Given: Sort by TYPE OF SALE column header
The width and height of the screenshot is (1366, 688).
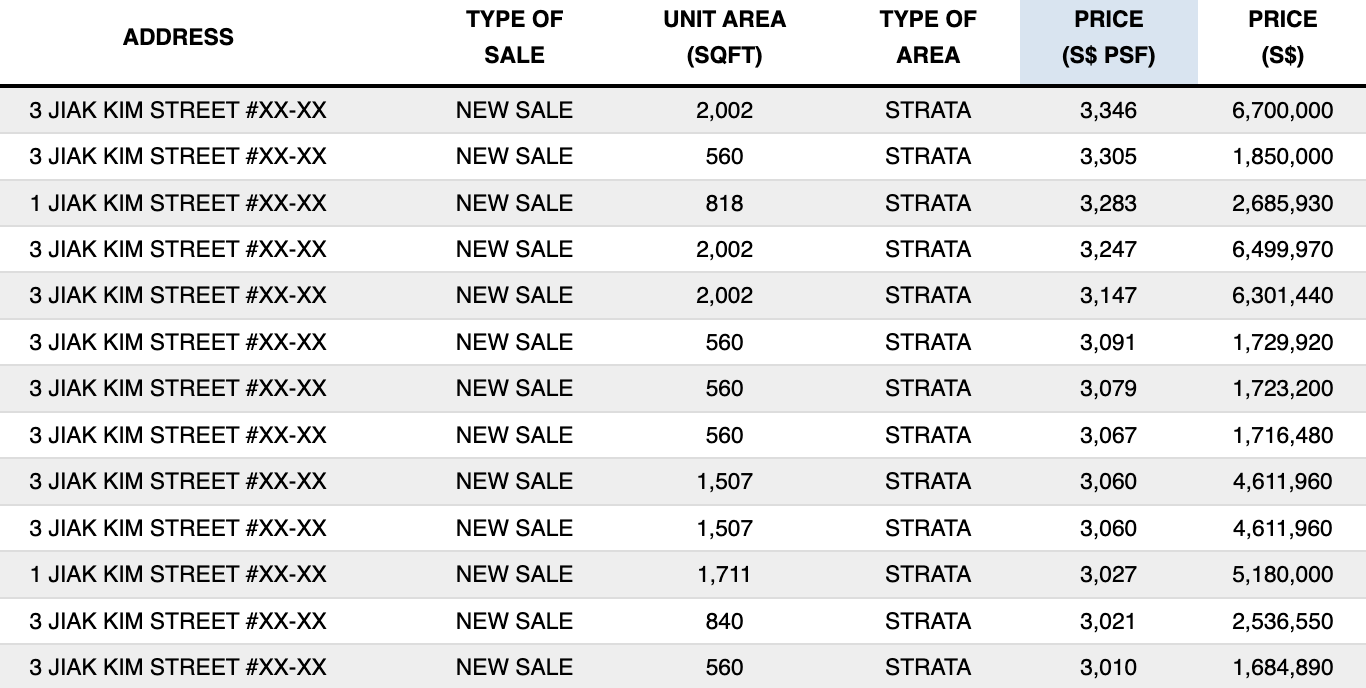Looking at the screenshot, I should [514, 38].
